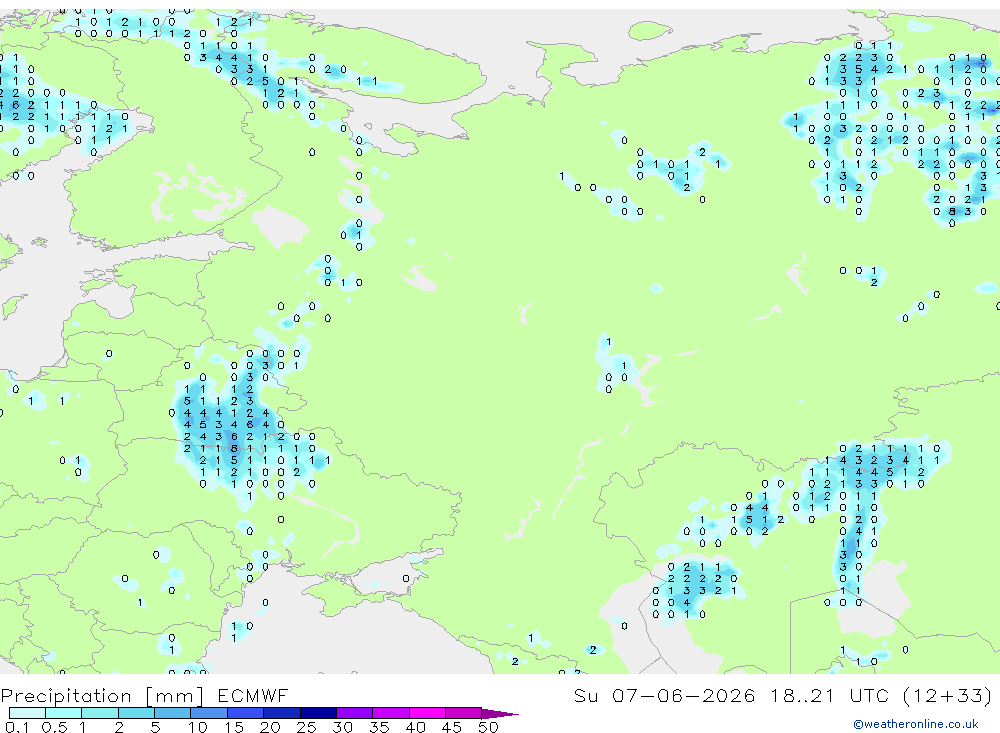1000x733 pixels.
Task: Click the above-50 mm arrow tip of legend
Action: (500, 714)
